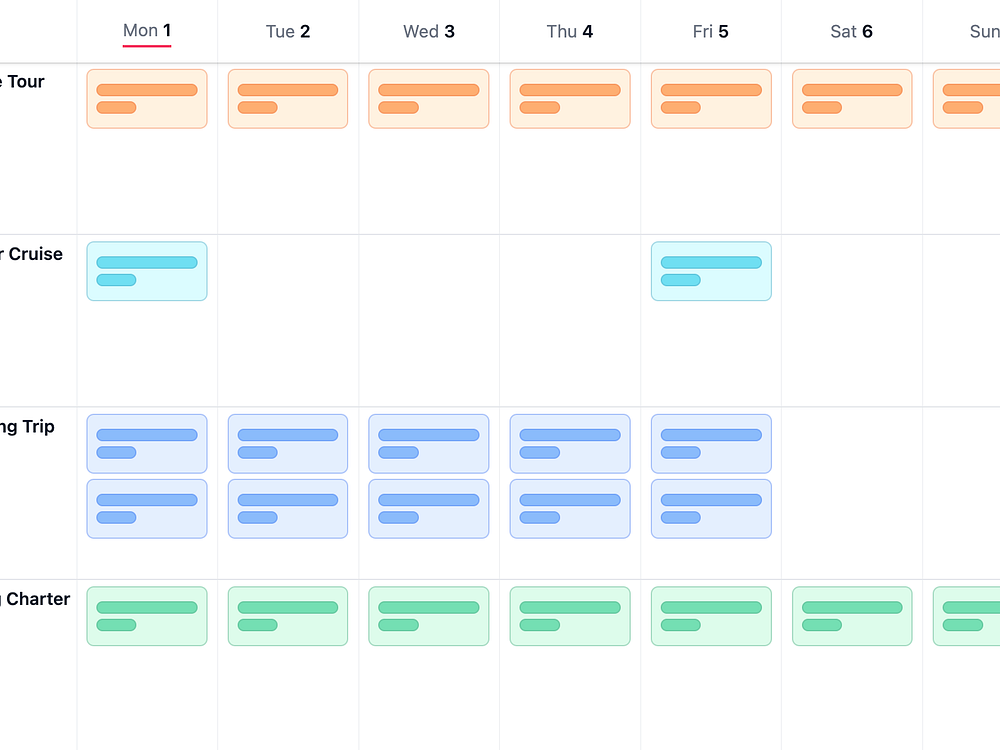Open the cyan Cruise event on Friday
1000x750 pixels.
pyautogui.click(x=711, y=271)
